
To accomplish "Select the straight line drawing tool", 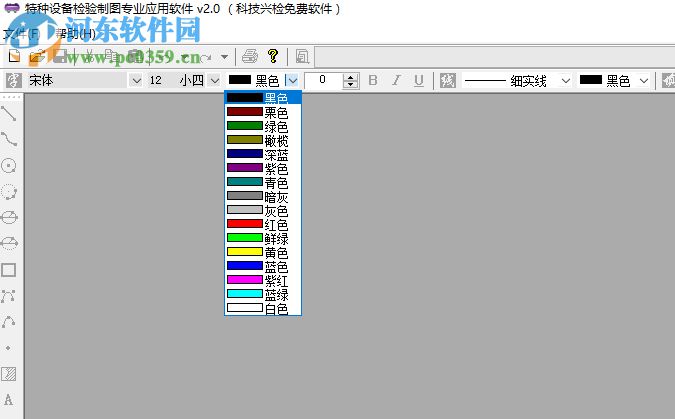I will point(9,114).
